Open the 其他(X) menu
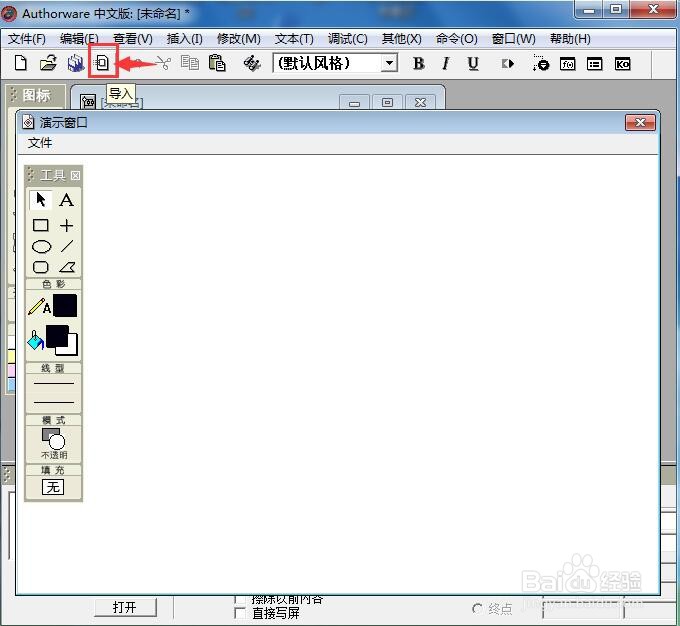Viewport: 680px width, 626px height. click(401, 39)
